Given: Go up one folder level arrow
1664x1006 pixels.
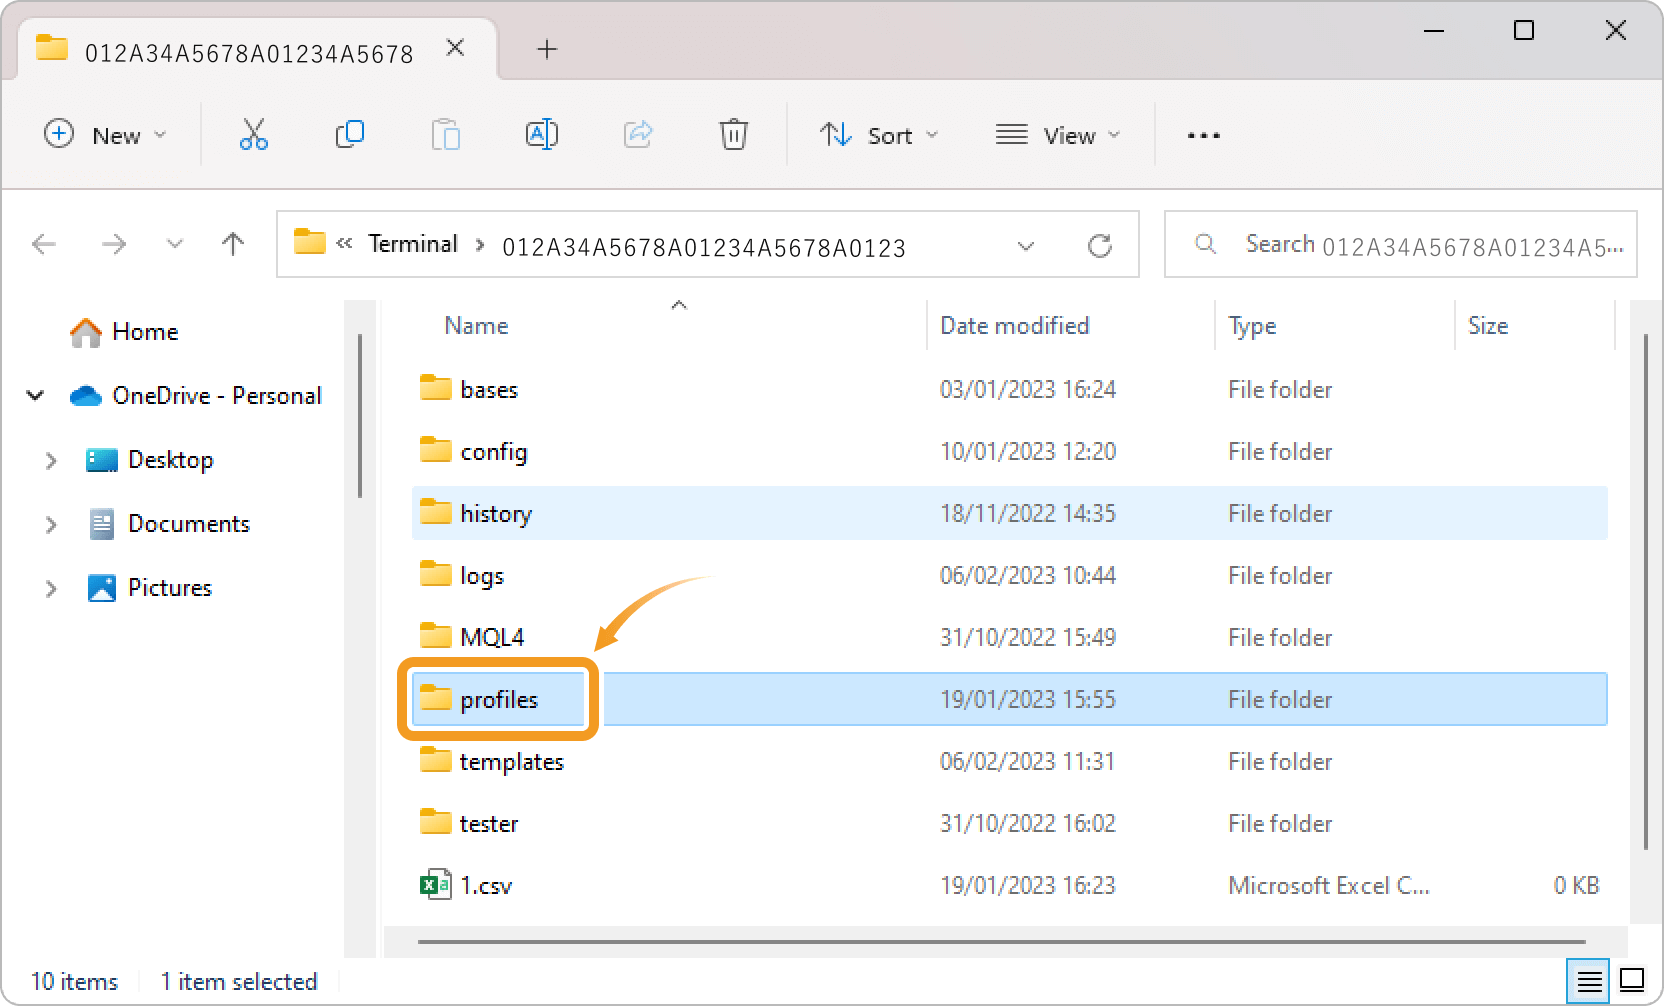Looking at the screenshot, I should click(x=233, y=244).
